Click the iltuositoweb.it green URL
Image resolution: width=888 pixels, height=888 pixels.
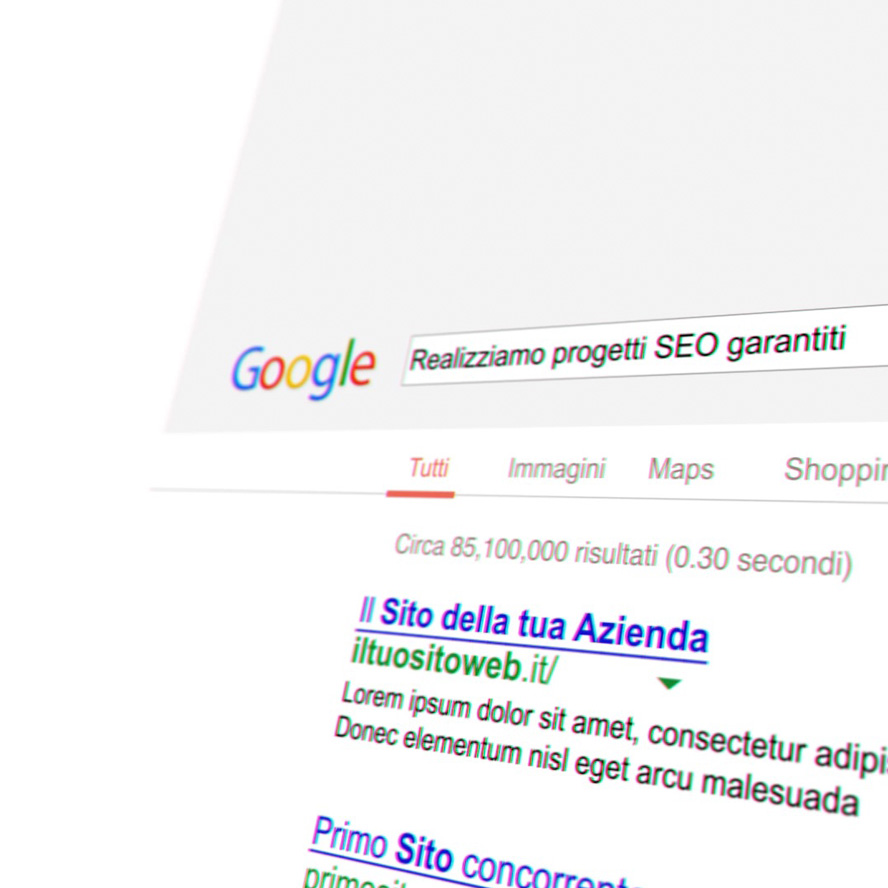point(454,662)
